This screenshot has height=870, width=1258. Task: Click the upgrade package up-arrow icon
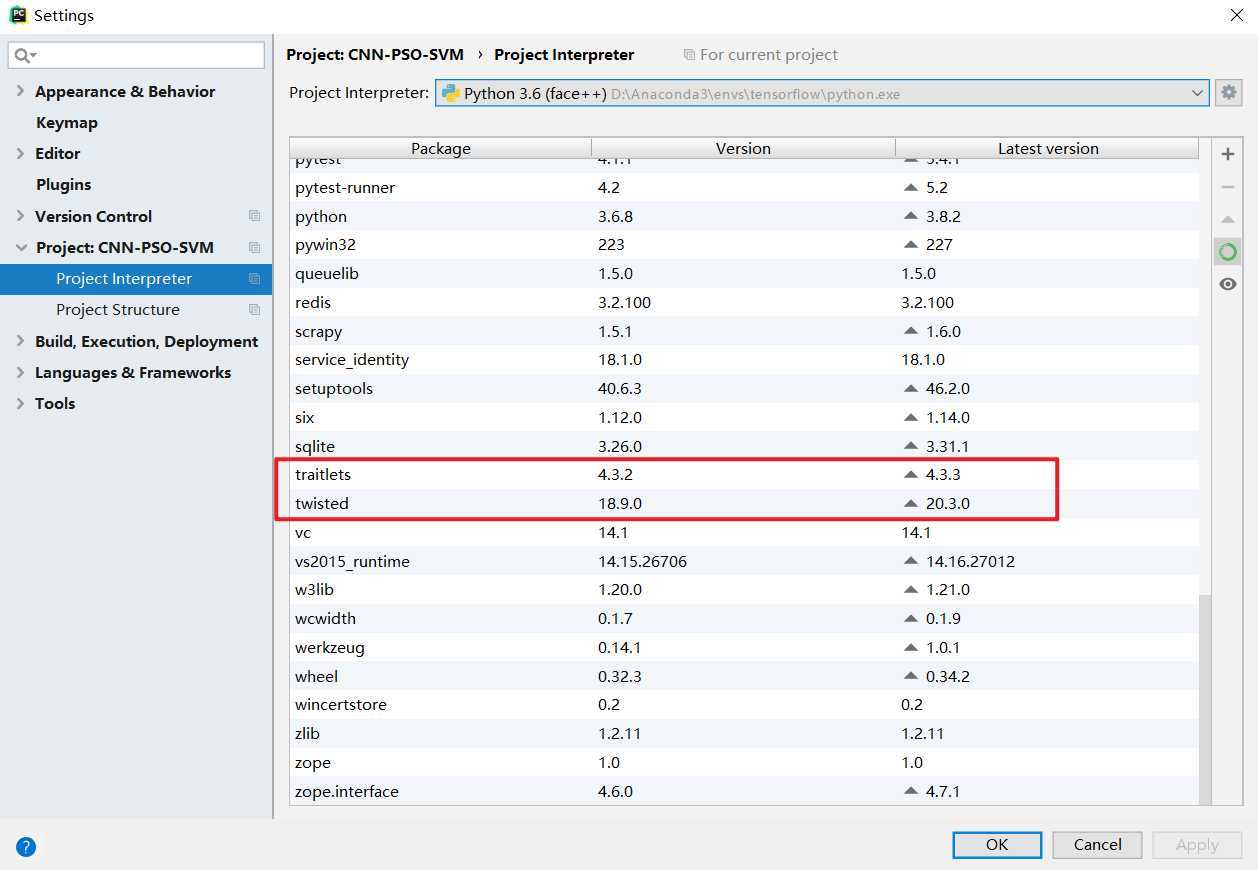pos(1228,220)
